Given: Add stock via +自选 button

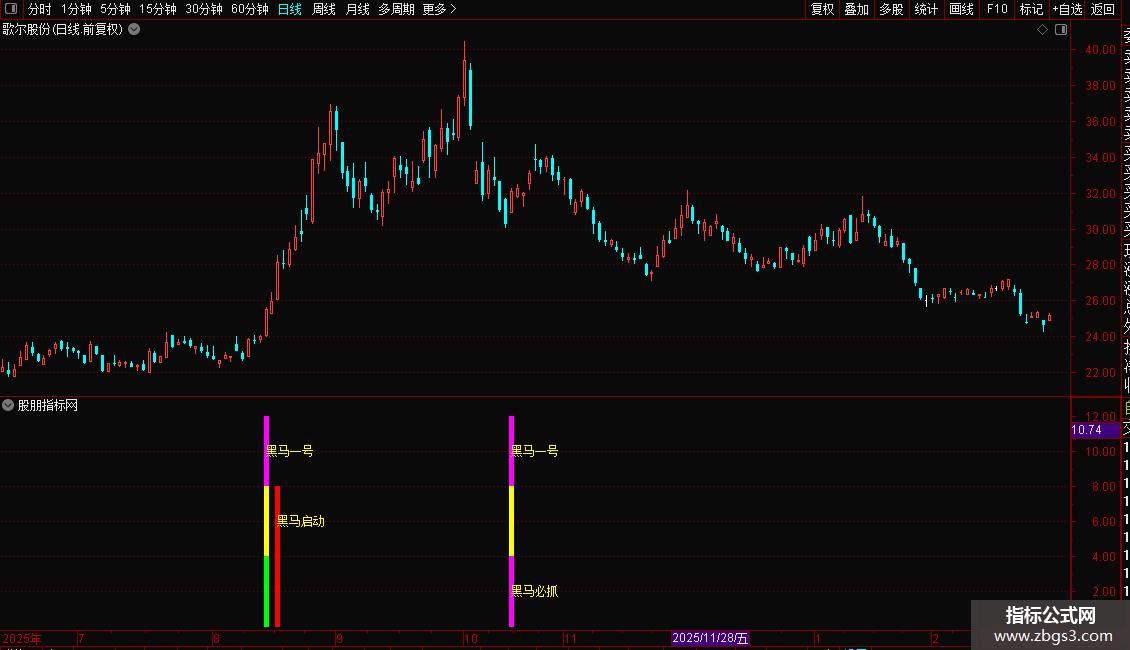Looking at the screenshot, I should pyautogui.click(x=1067, y=9).
